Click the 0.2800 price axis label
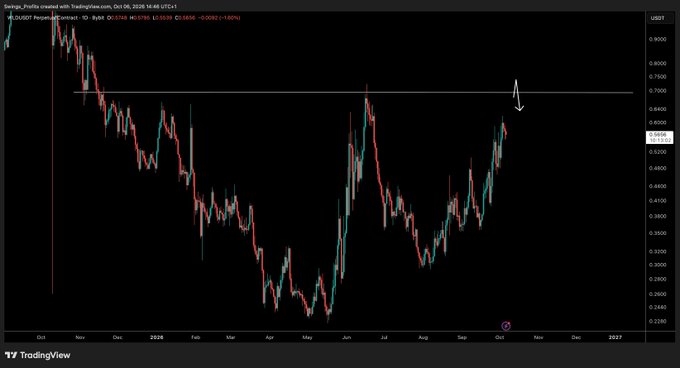The width and height of the screenshot is (680, 368). point(657,279)
